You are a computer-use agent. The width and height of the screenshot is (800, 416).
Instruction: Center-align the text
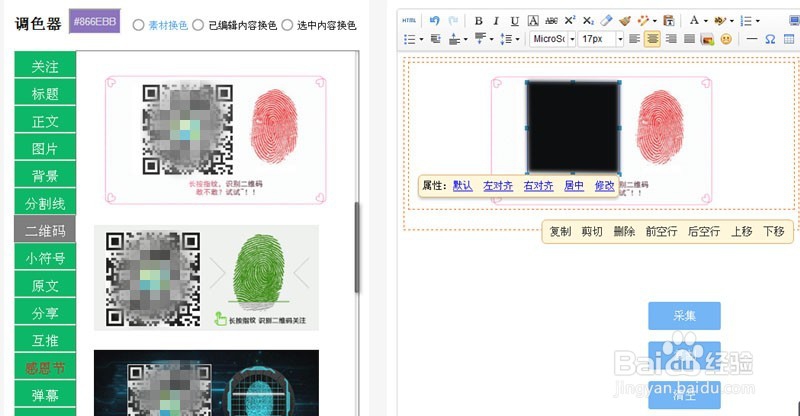(x=653, y=39)
